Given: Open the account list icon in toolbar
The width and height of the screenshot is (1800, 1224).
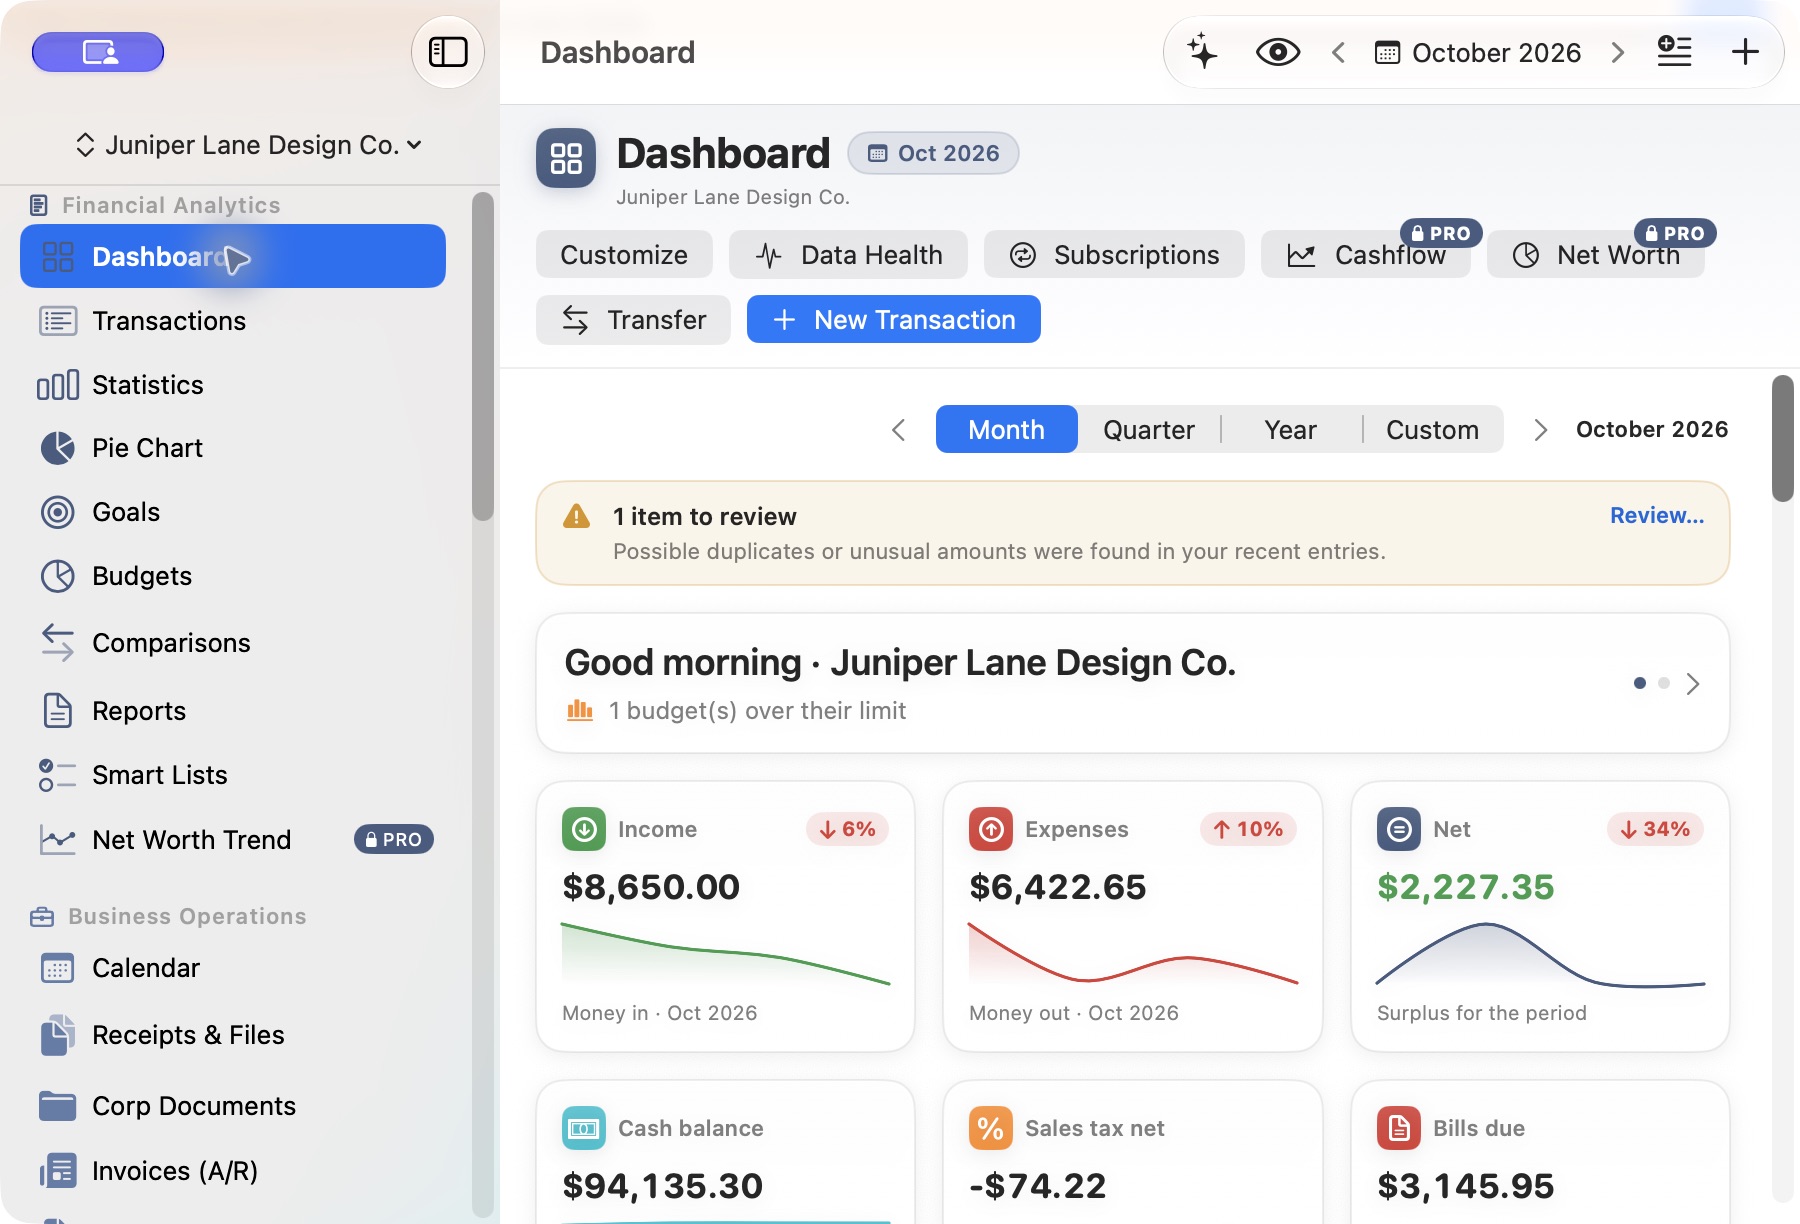Looking at the screenshot, I should pyautogui.click(x=1674, y=52).
